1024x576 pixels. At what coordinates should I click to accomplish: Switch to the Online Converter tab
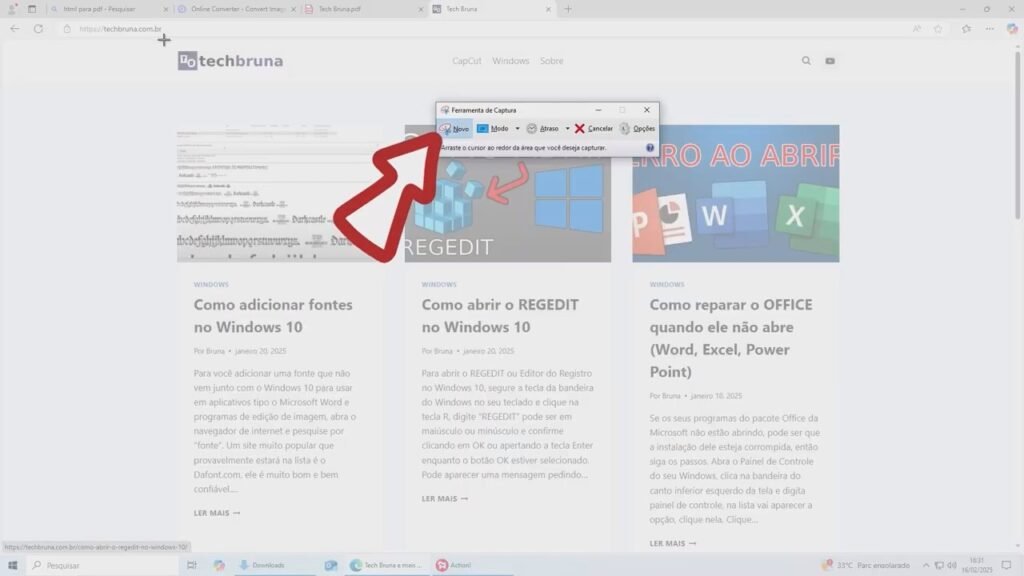tap(235, 9)
